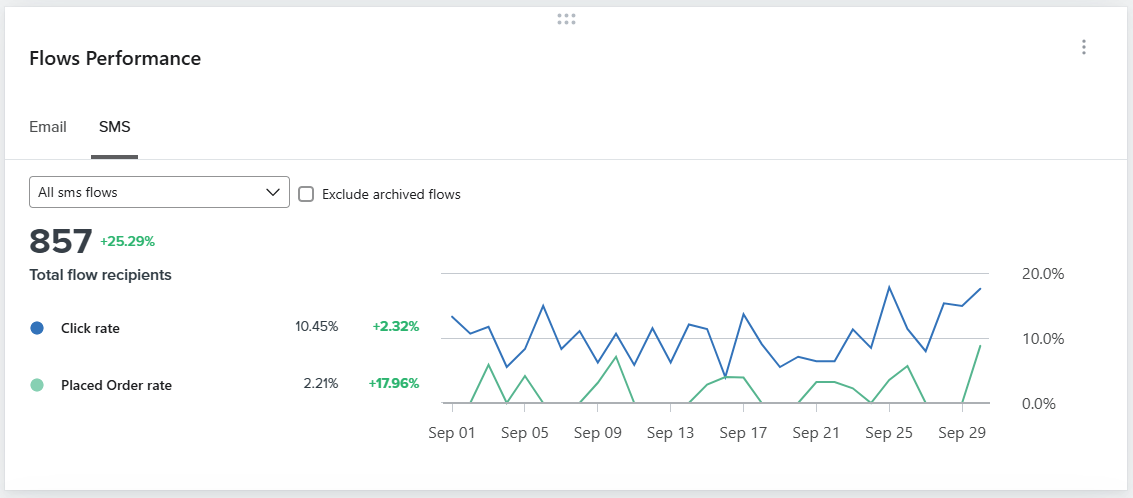
Task: Click the Total flow recipients label
Action: point(100,275)
